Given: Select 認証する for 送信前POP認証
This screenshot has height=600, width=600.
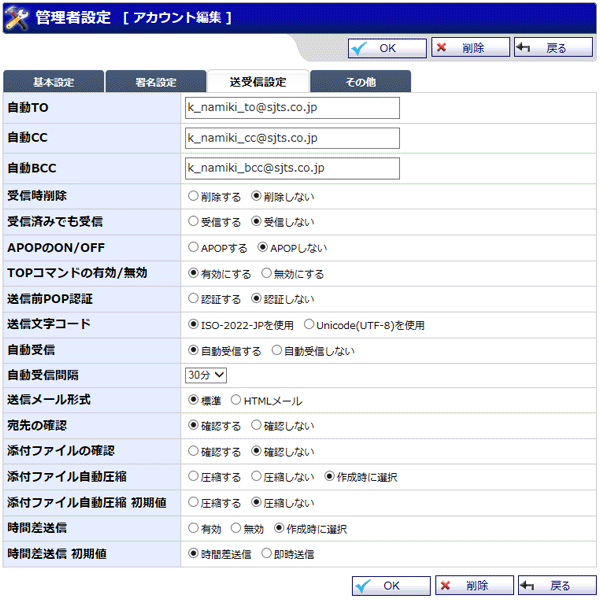Looking at the screenshot, I should click(193, 298).
